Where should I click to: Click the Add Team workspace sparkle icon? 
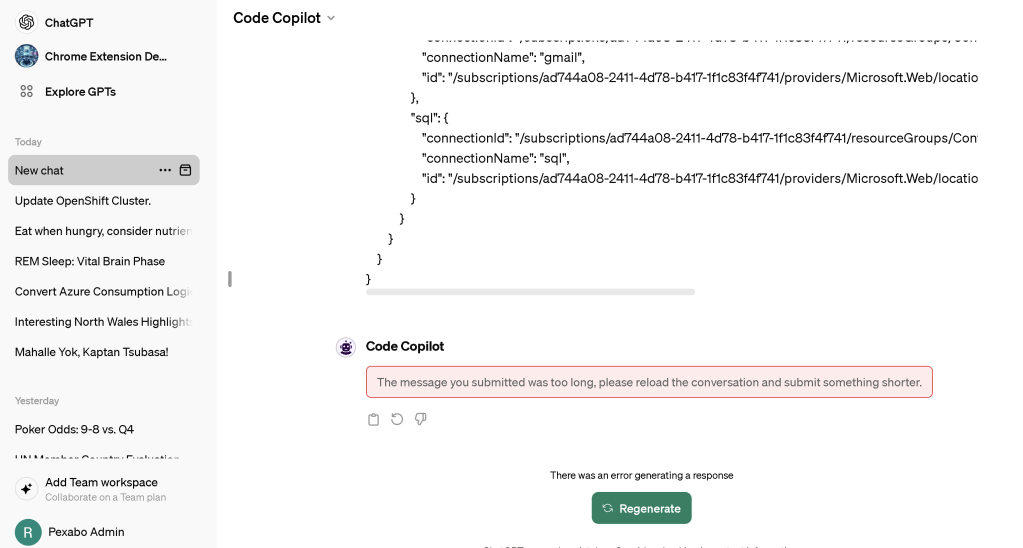[x=26, y=489]
